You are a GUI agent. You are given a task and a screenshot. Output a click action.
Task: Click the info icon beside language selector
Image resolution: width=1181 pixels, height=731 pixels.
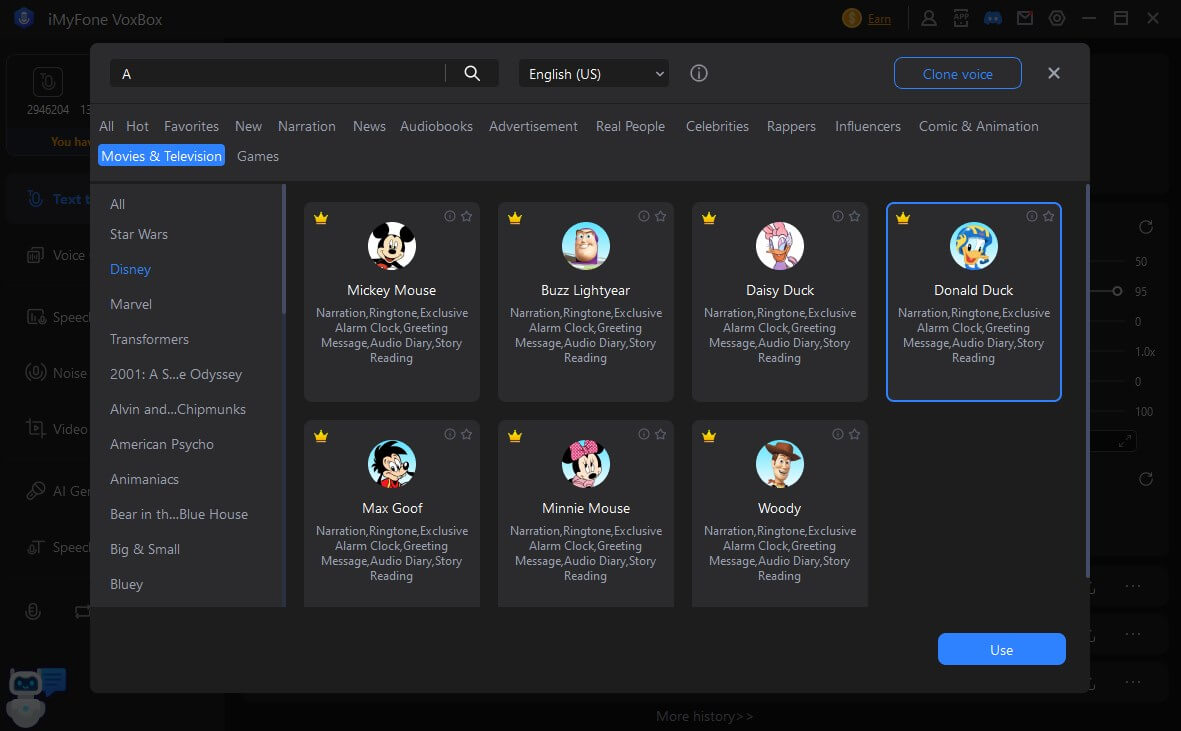coord(699,73)
